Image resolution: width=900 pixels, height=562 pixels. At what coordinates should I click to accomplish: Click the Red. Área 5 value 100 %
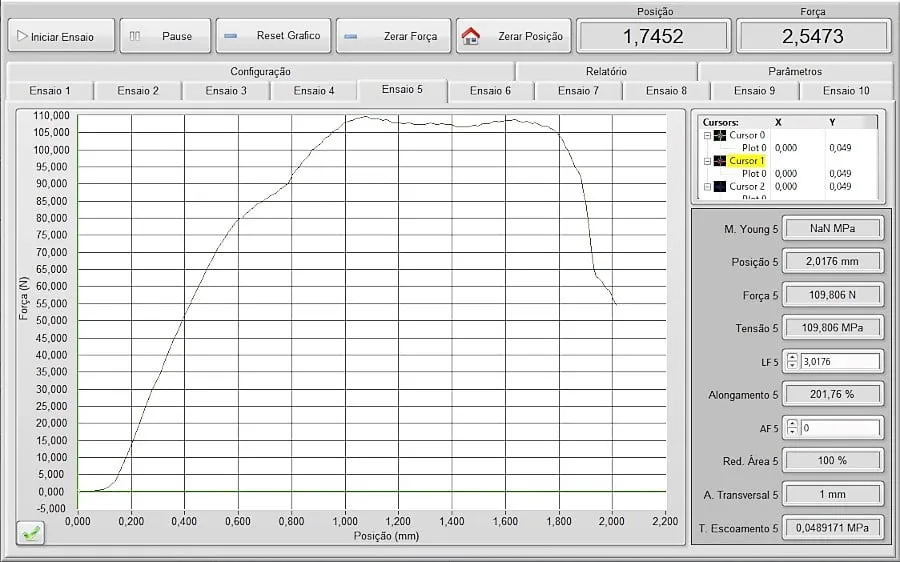tap(832, 460)
